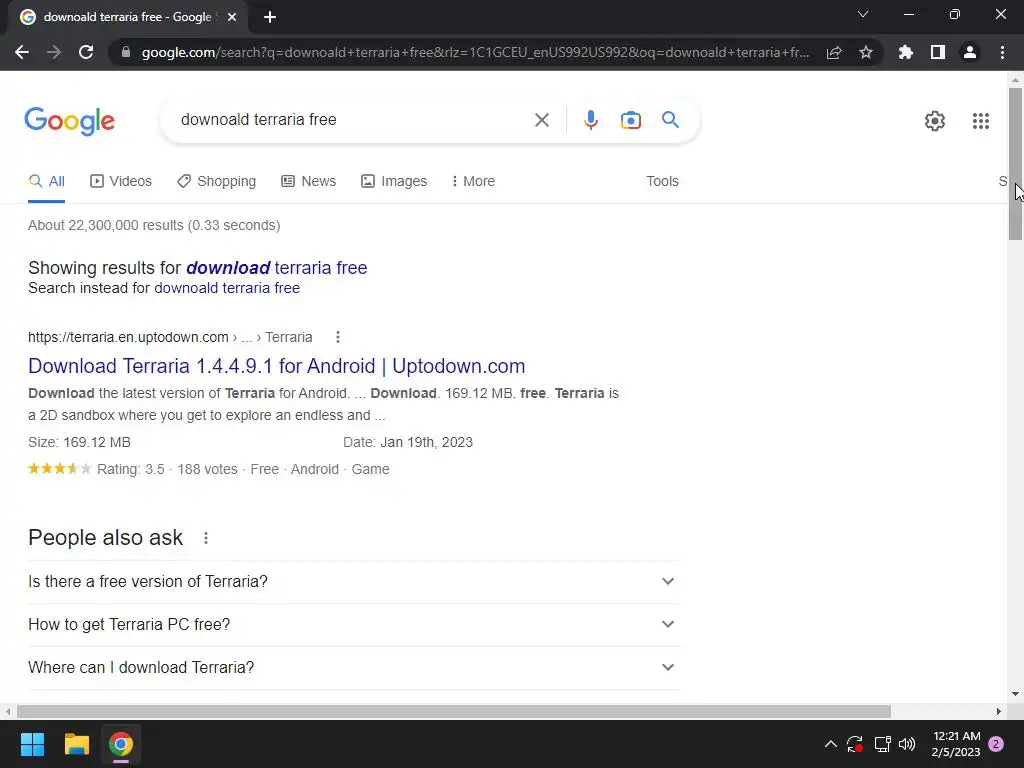Screen dimensions: 1024x768
Task: Open Google quick settings gear
Action: (935, 121)
